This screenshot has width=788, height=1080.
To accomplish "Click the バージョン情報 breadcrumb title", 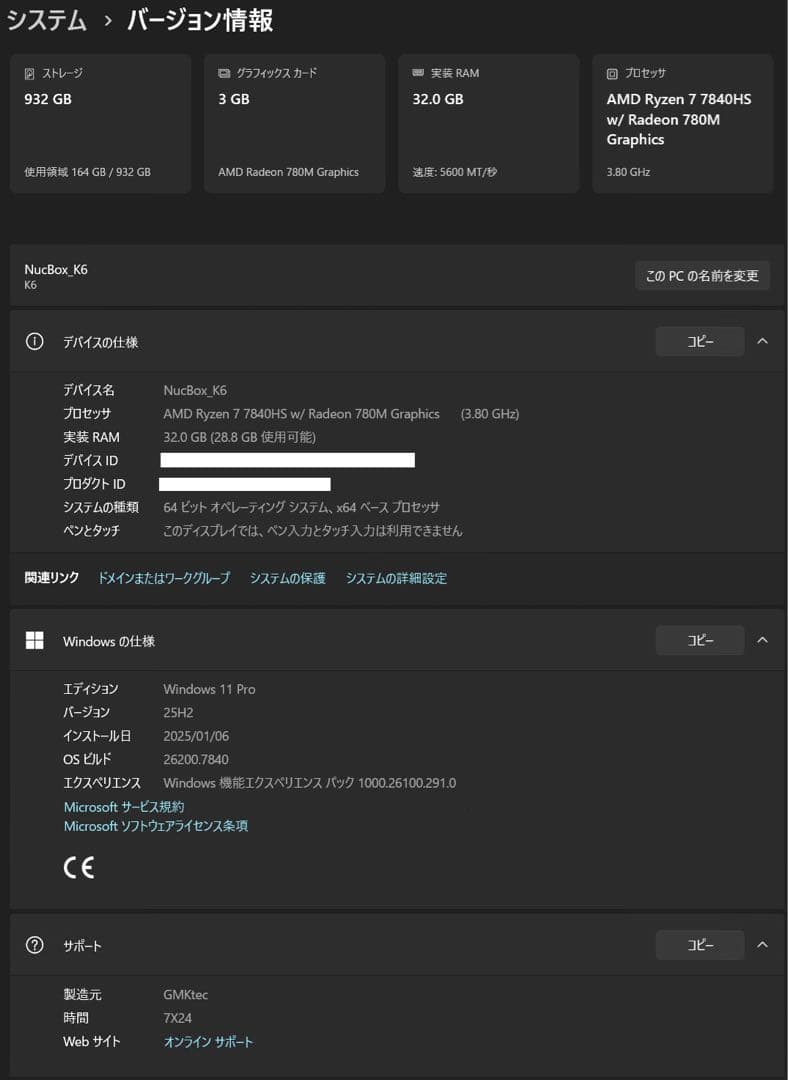I will click(200, 20).
